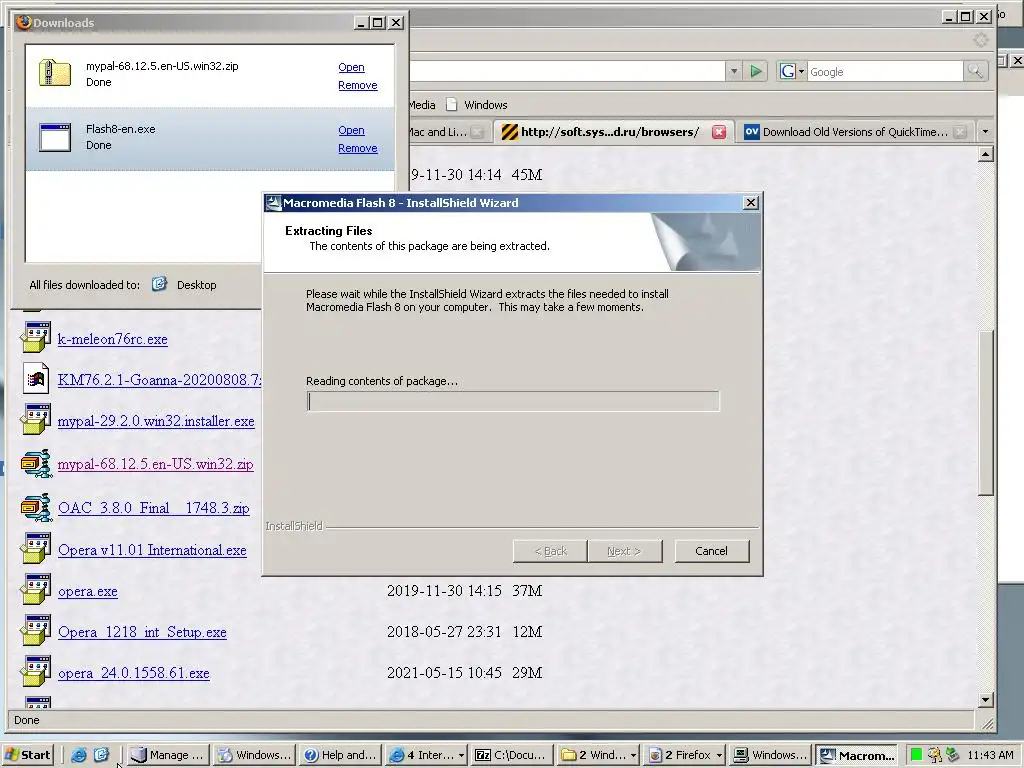Screen dimensions: 1024x768
Task: Open the search engine selector dropdown
Action: (801, 71)
